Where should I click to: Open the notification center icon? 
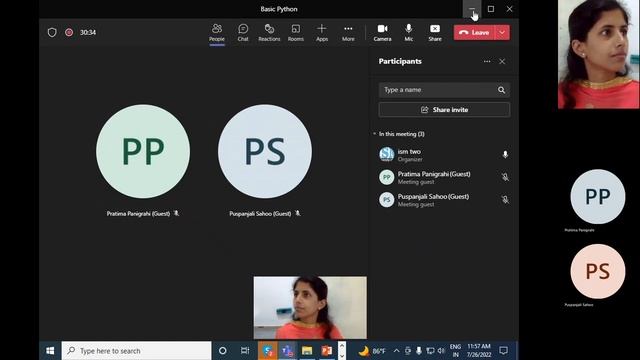504,351
